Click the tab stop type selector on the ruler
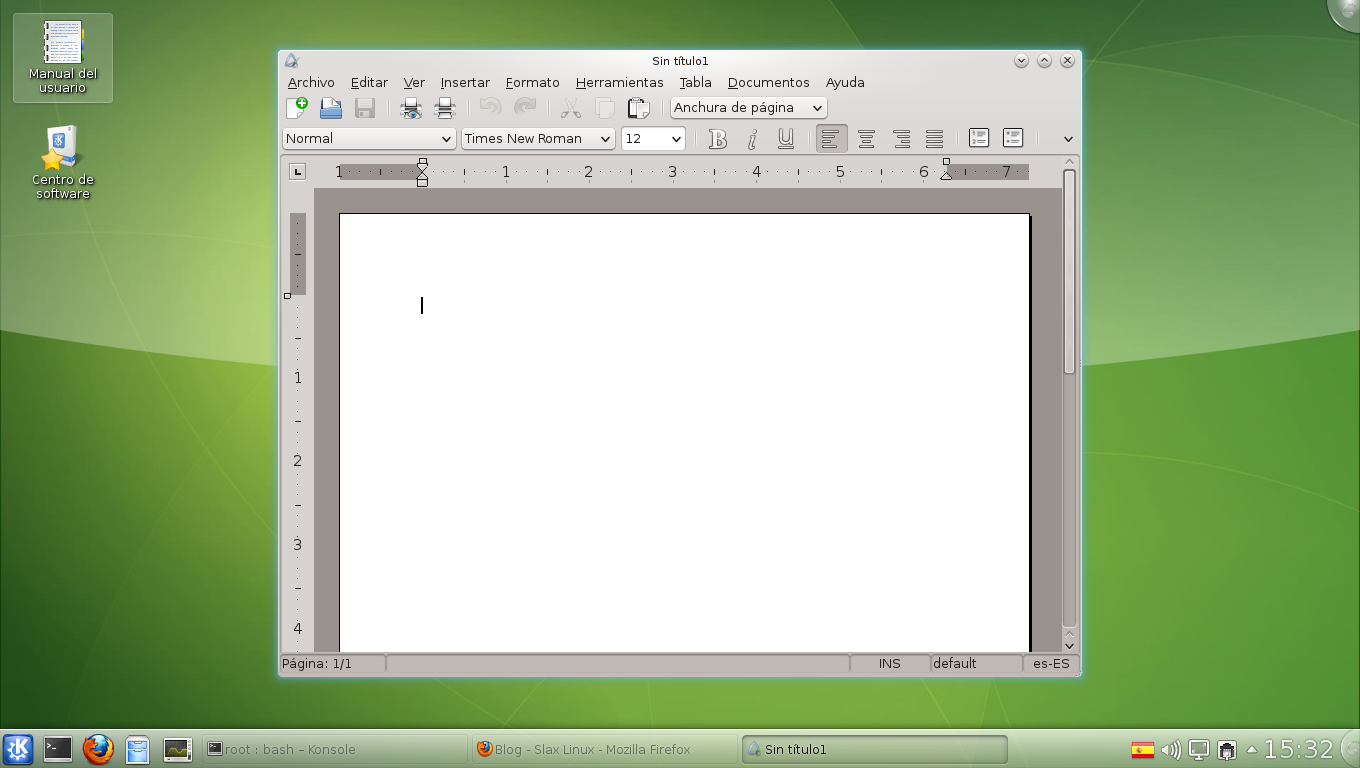This screenshot has width=1360, height=768. pyautogui.click(x=297, y=172)
